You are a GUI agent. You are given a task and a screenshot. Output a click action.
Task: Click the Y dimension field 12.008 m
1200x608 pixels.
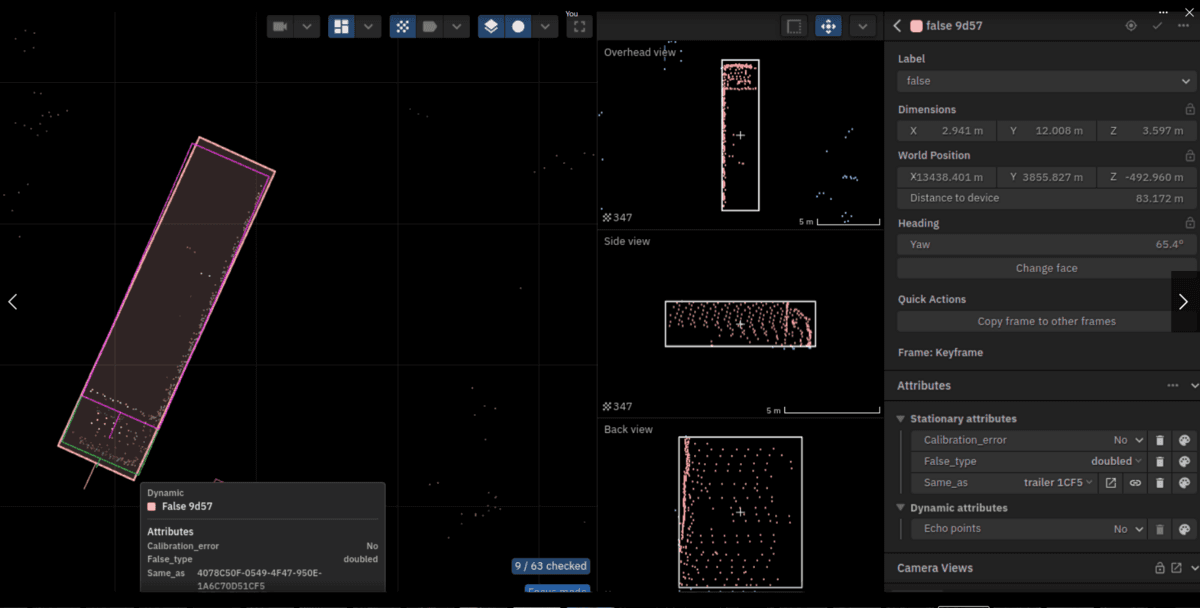(1046, 131)
